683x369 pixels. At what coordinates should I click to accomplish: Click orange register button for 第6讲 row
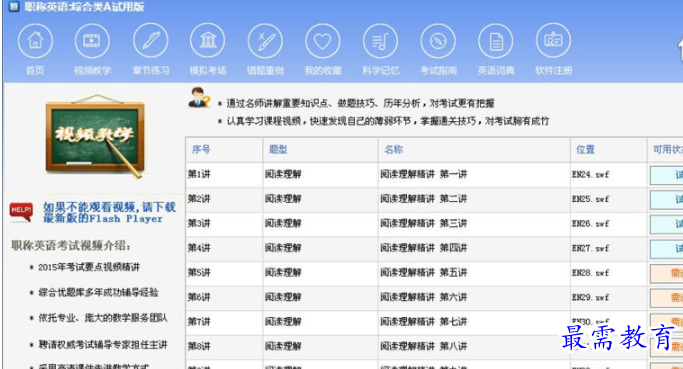tap(666, 298)
